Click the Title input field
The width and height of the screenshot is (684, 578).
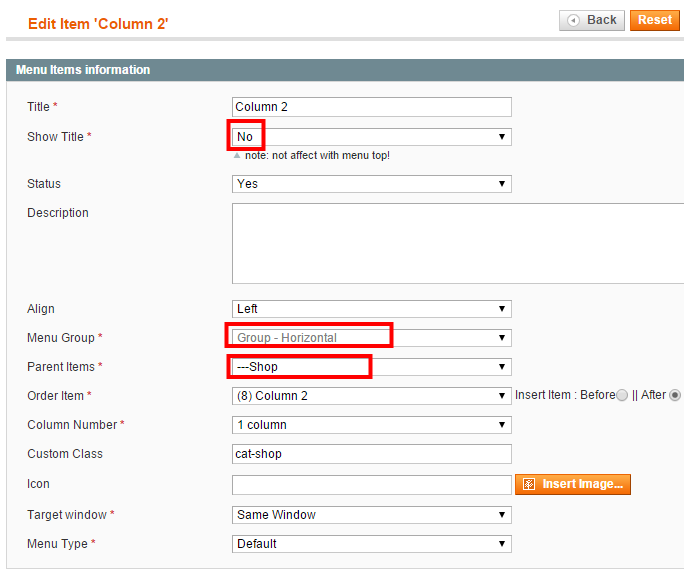pyautogui.click(x=372, y=107)
